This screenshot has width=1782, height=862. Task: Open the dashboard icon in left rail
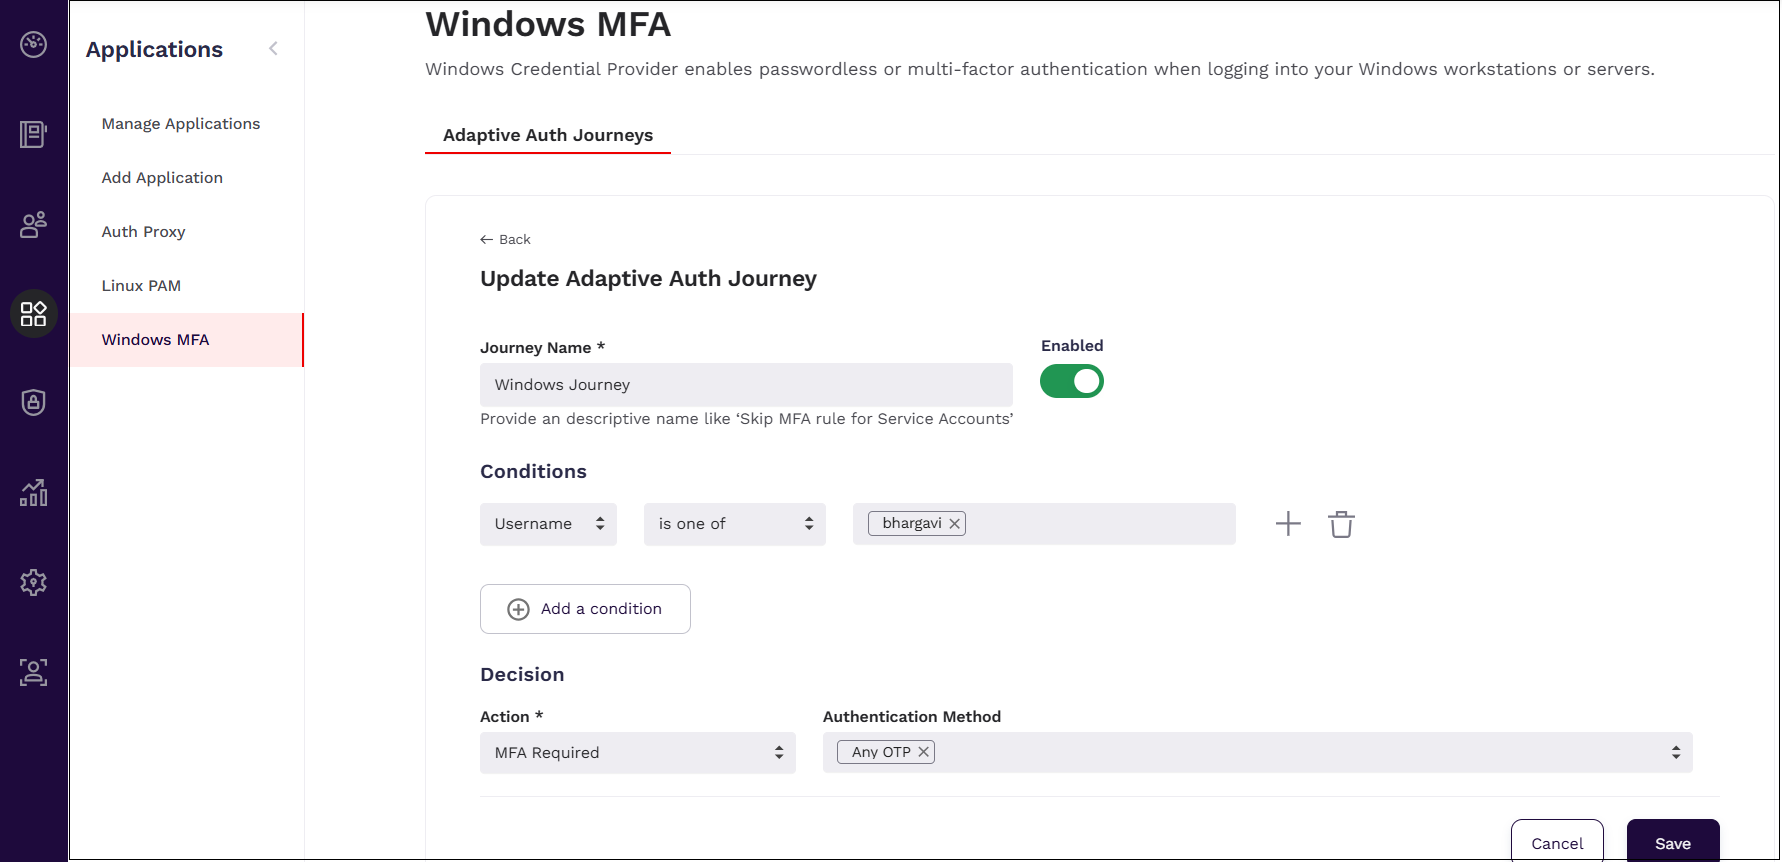[34, 45]
